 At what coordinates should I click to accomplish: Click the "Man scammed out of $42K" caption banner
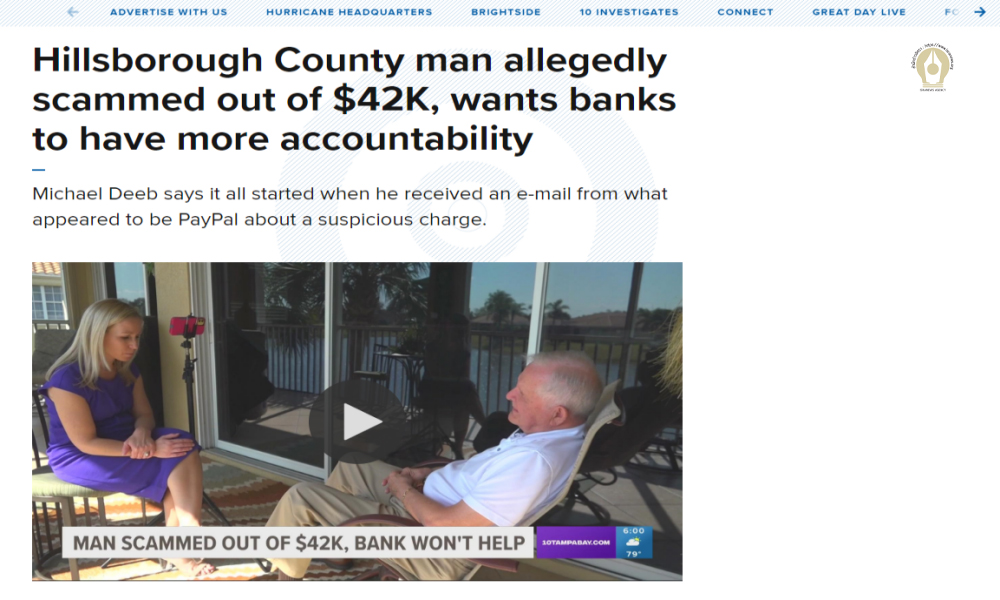pos(298,543)
